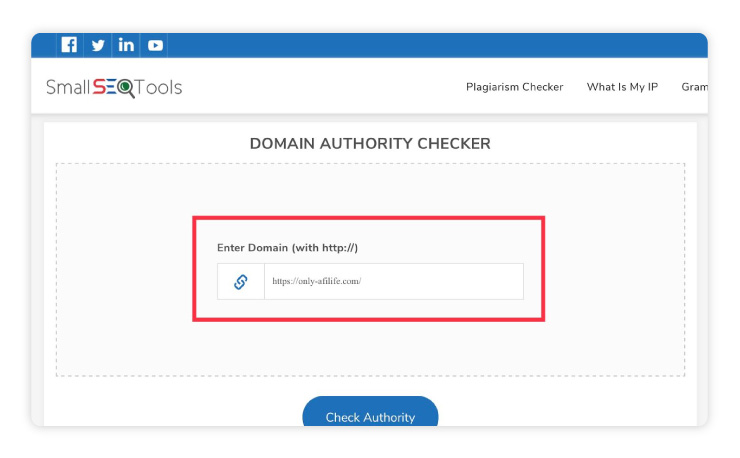
Task: Click the Domain Authority Checker heading
Action: [x=370, y=144]
